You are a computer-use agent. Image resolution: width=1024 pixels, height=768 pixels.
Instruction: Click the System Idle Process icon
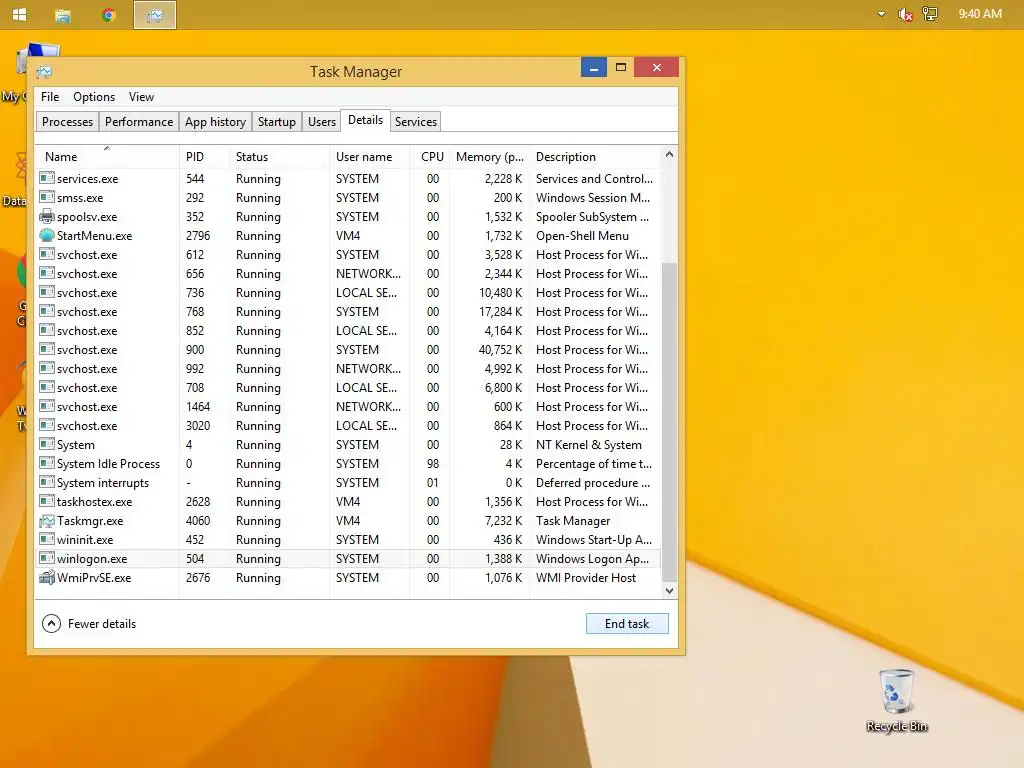(46, 463)
